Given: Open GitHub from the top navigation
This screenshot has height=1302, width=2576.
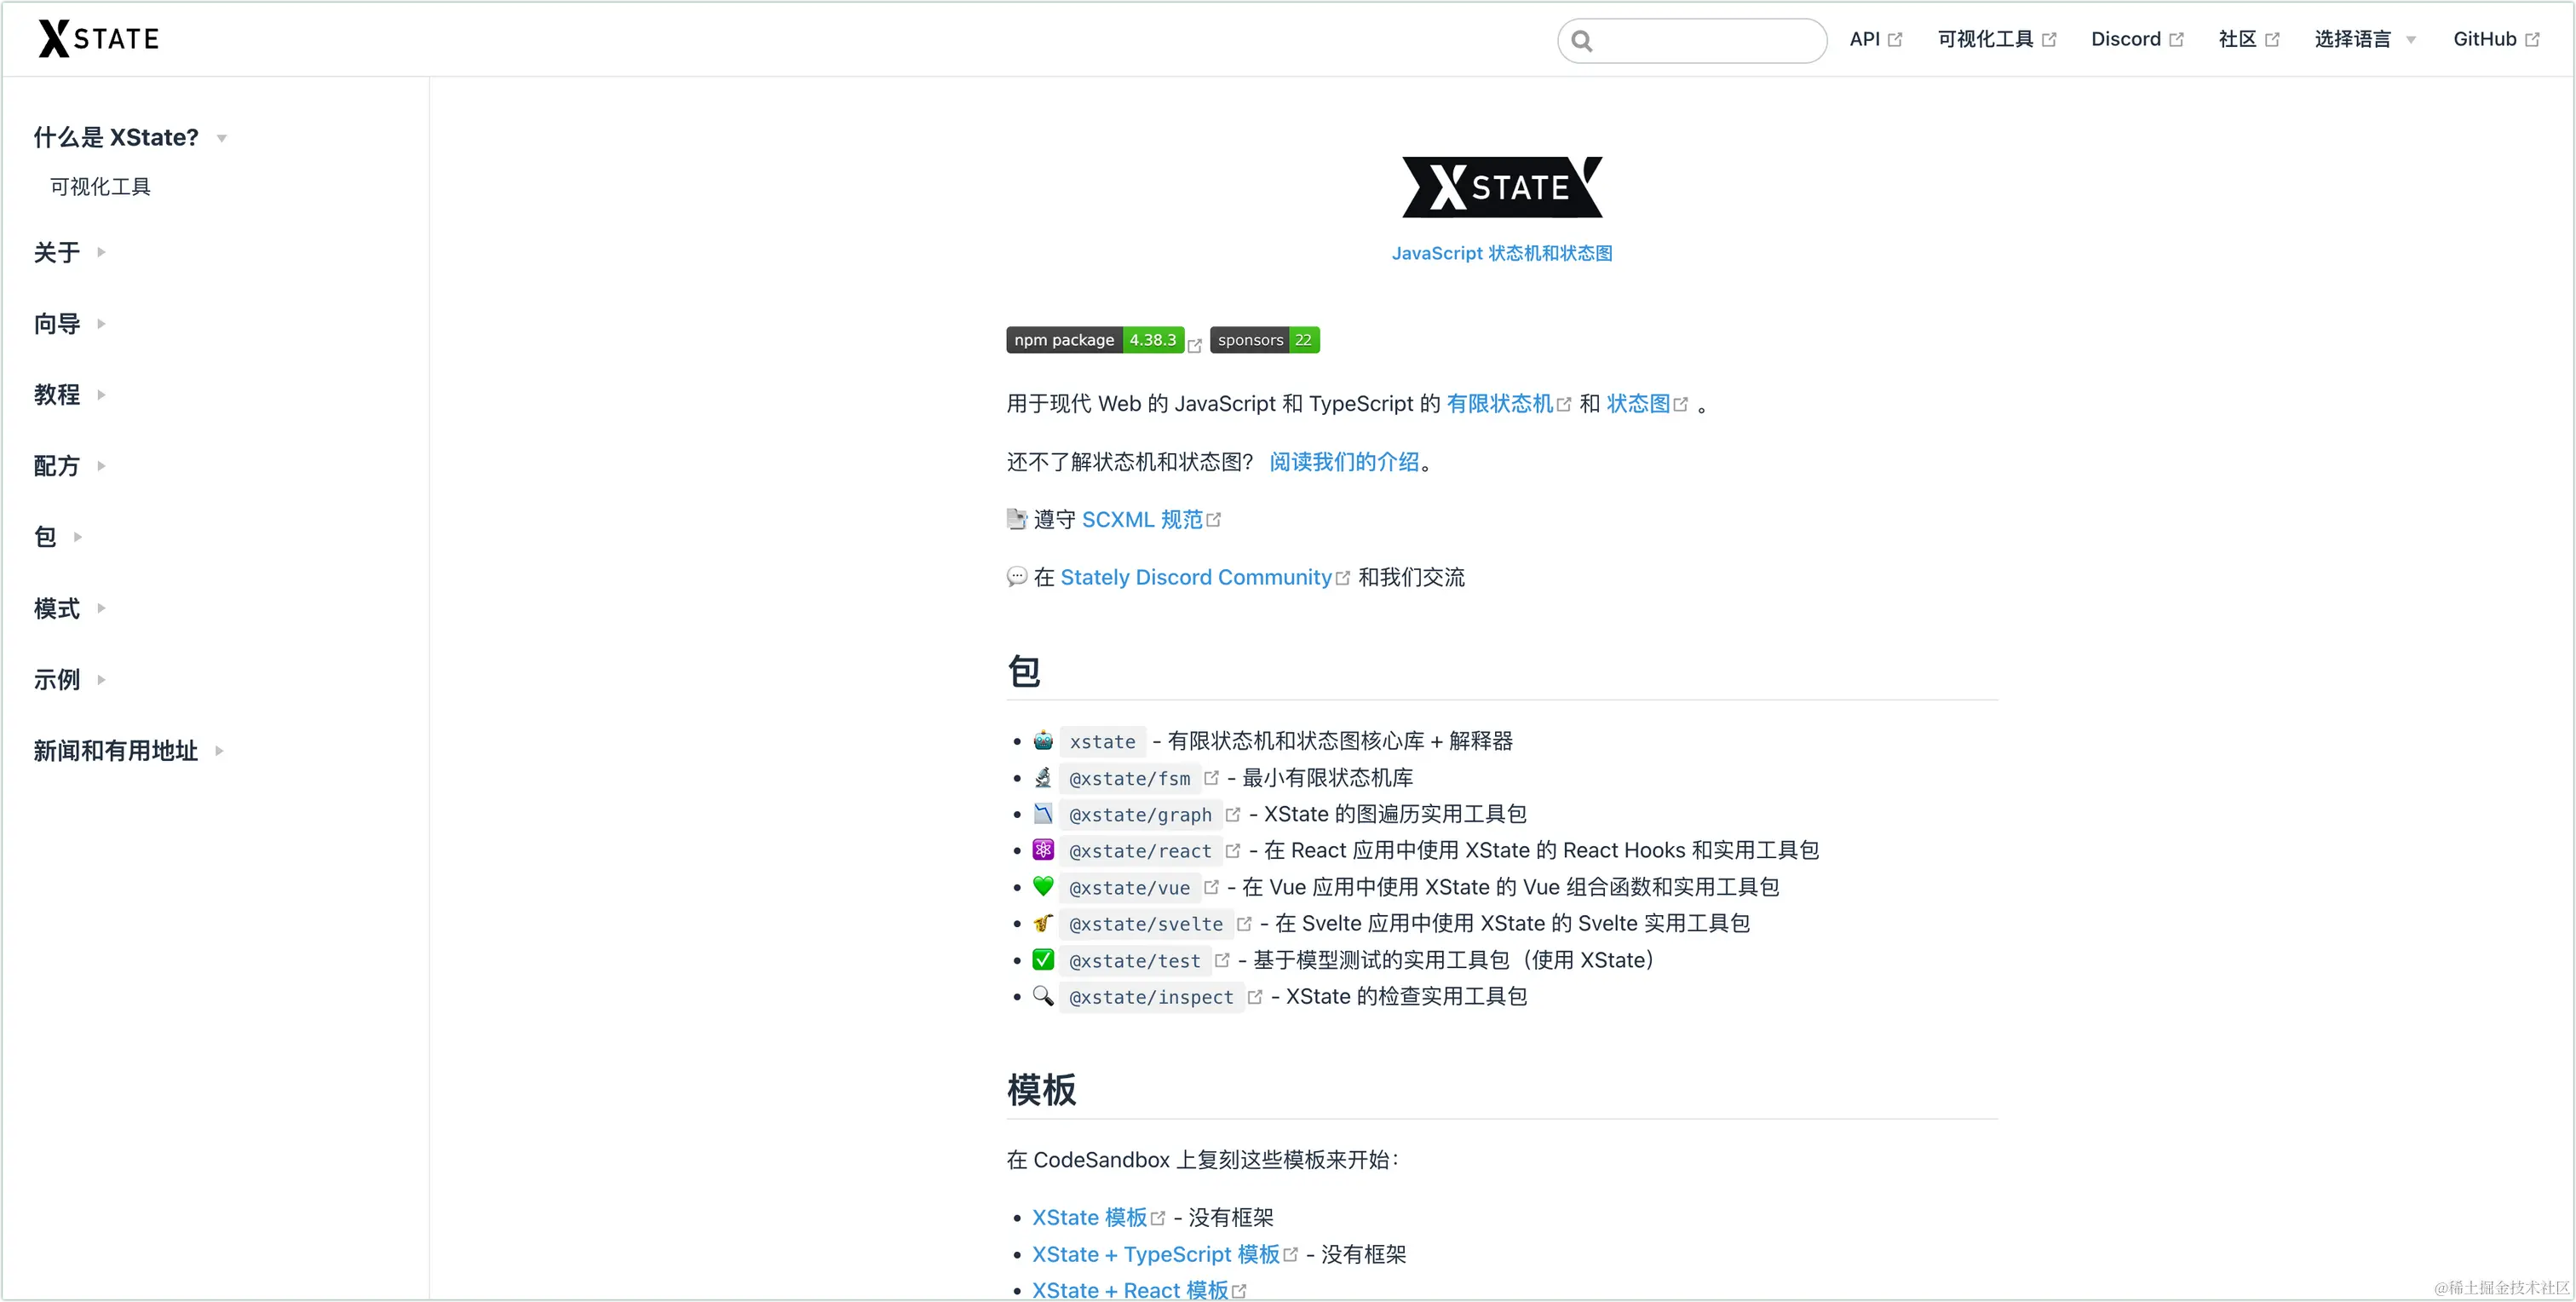Looking at the screenshot, I should coord(2496,39).
